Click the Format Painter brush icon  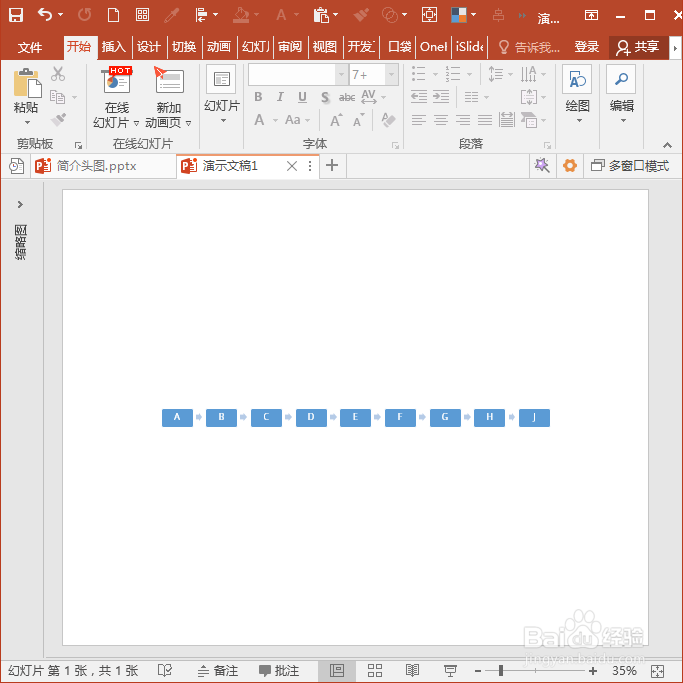(x=58, y=119)
